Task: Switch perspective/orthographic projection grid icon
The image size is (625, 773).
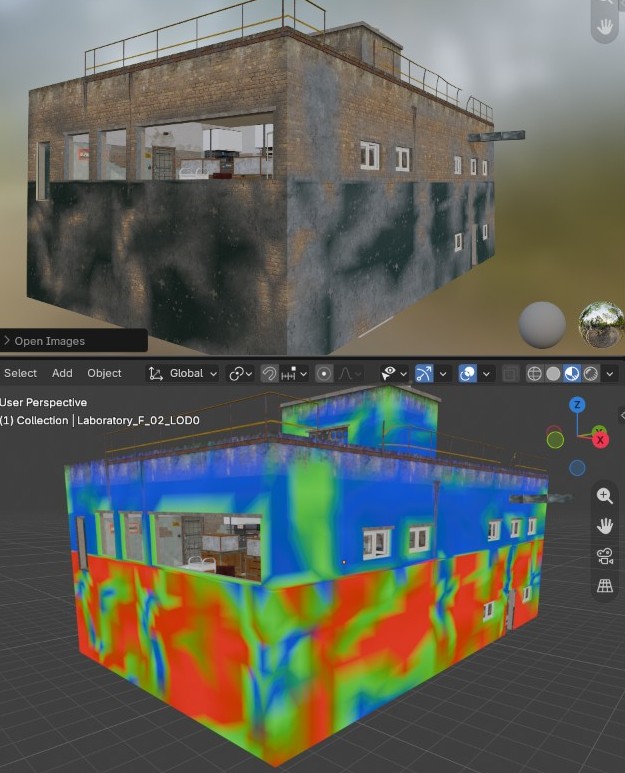Action: tap(605, 586)
